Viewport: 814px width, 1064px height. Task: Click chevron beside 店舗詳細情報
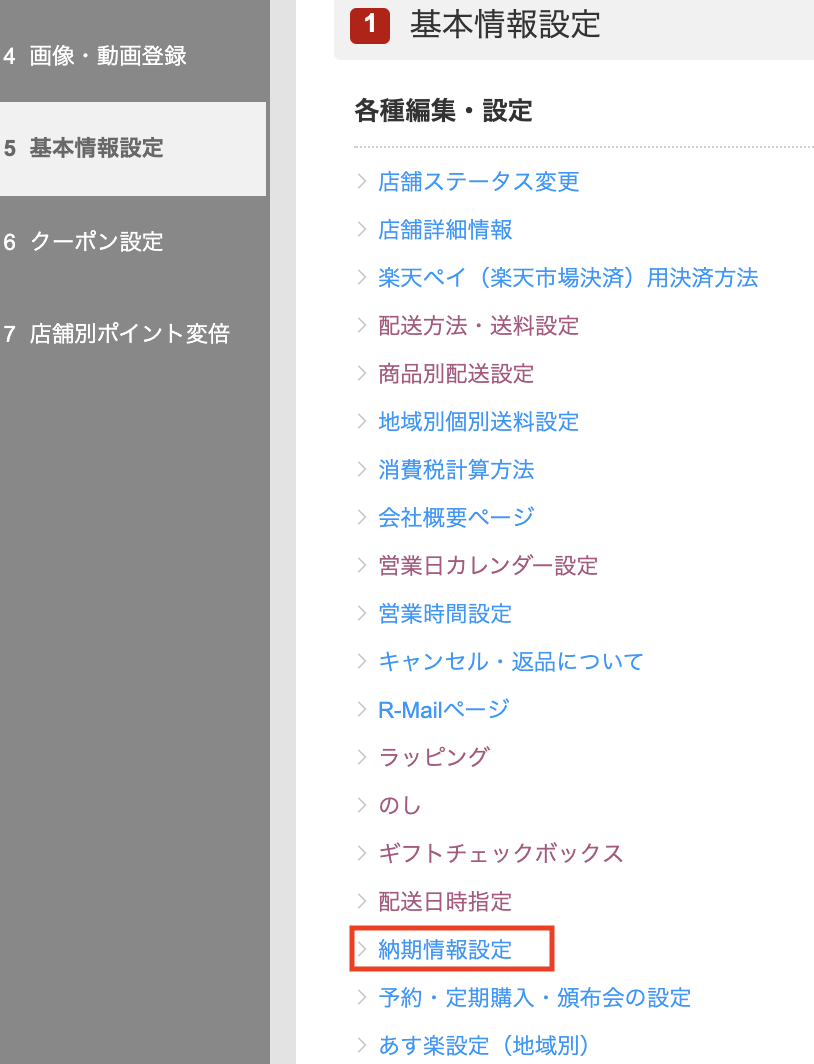362,229
